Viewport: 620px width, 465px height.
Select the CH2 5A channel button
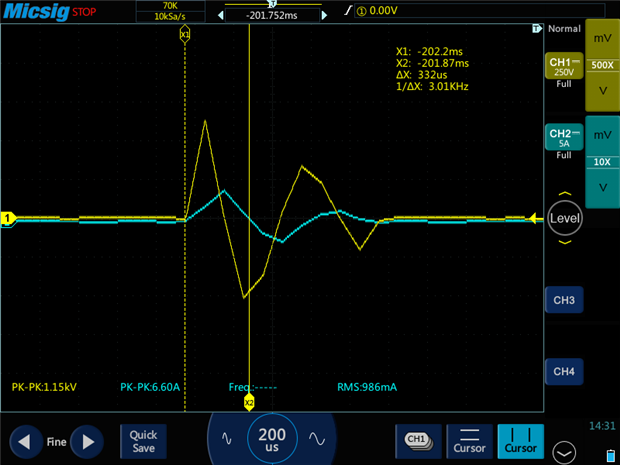pos(564,137)
